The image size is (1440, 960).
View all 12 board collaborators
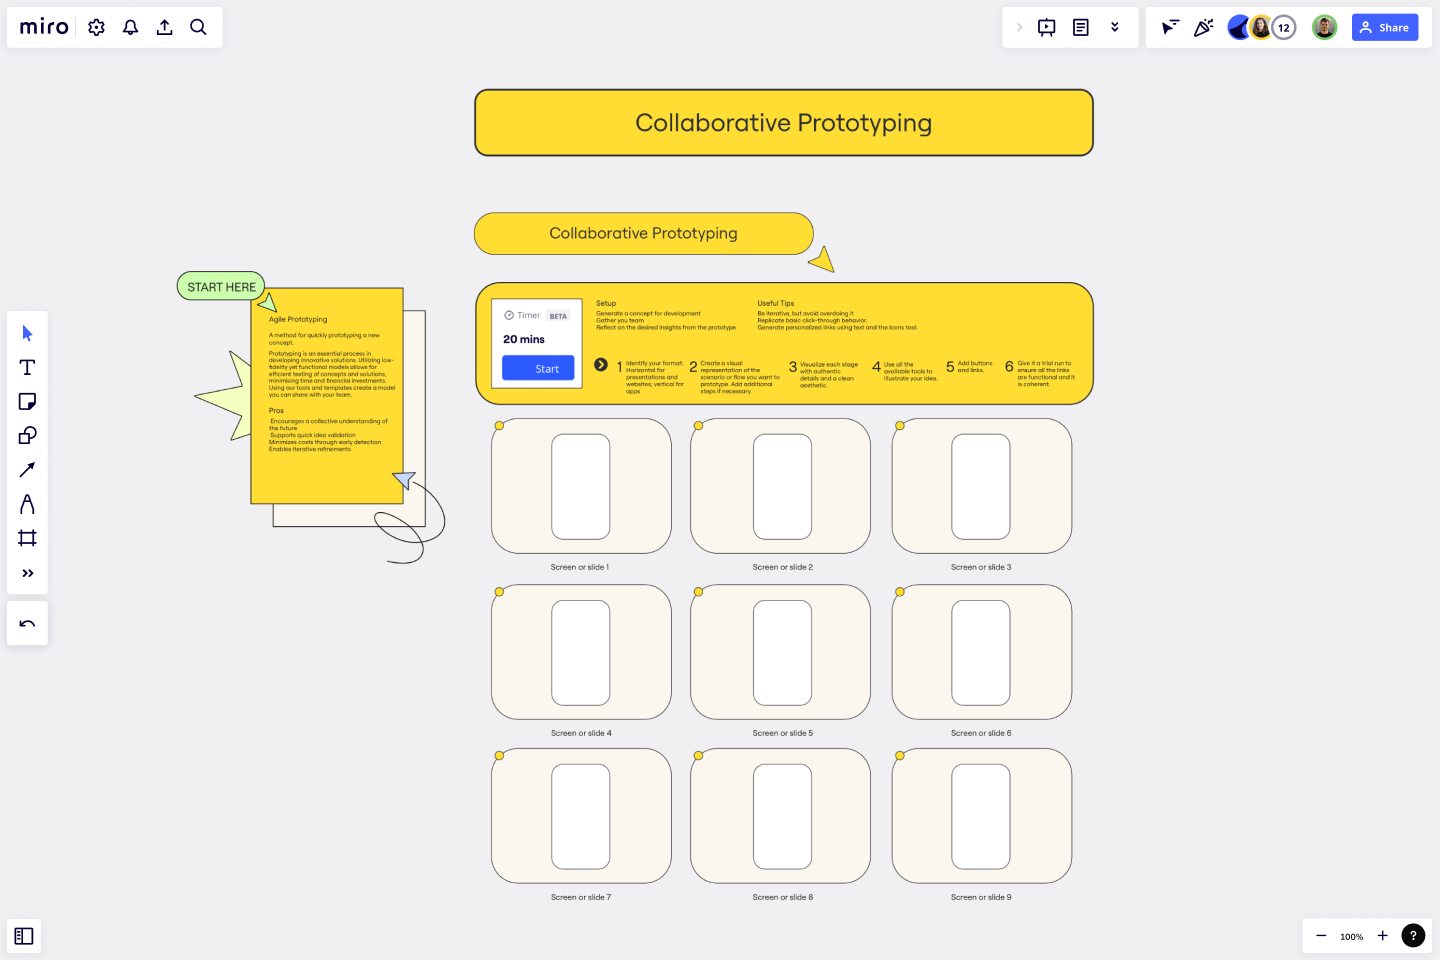click(x=1284, y=27)
